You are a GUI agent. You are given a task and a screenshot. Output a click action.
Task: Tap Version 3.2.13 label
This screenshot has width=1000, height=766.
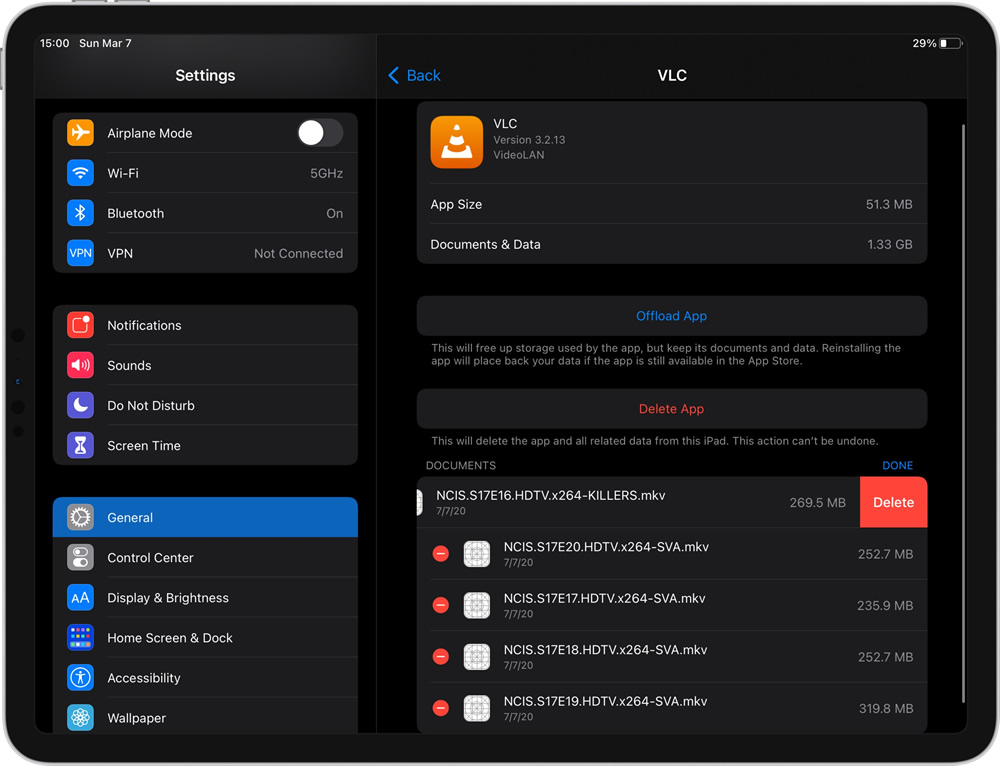click(529, 140)
